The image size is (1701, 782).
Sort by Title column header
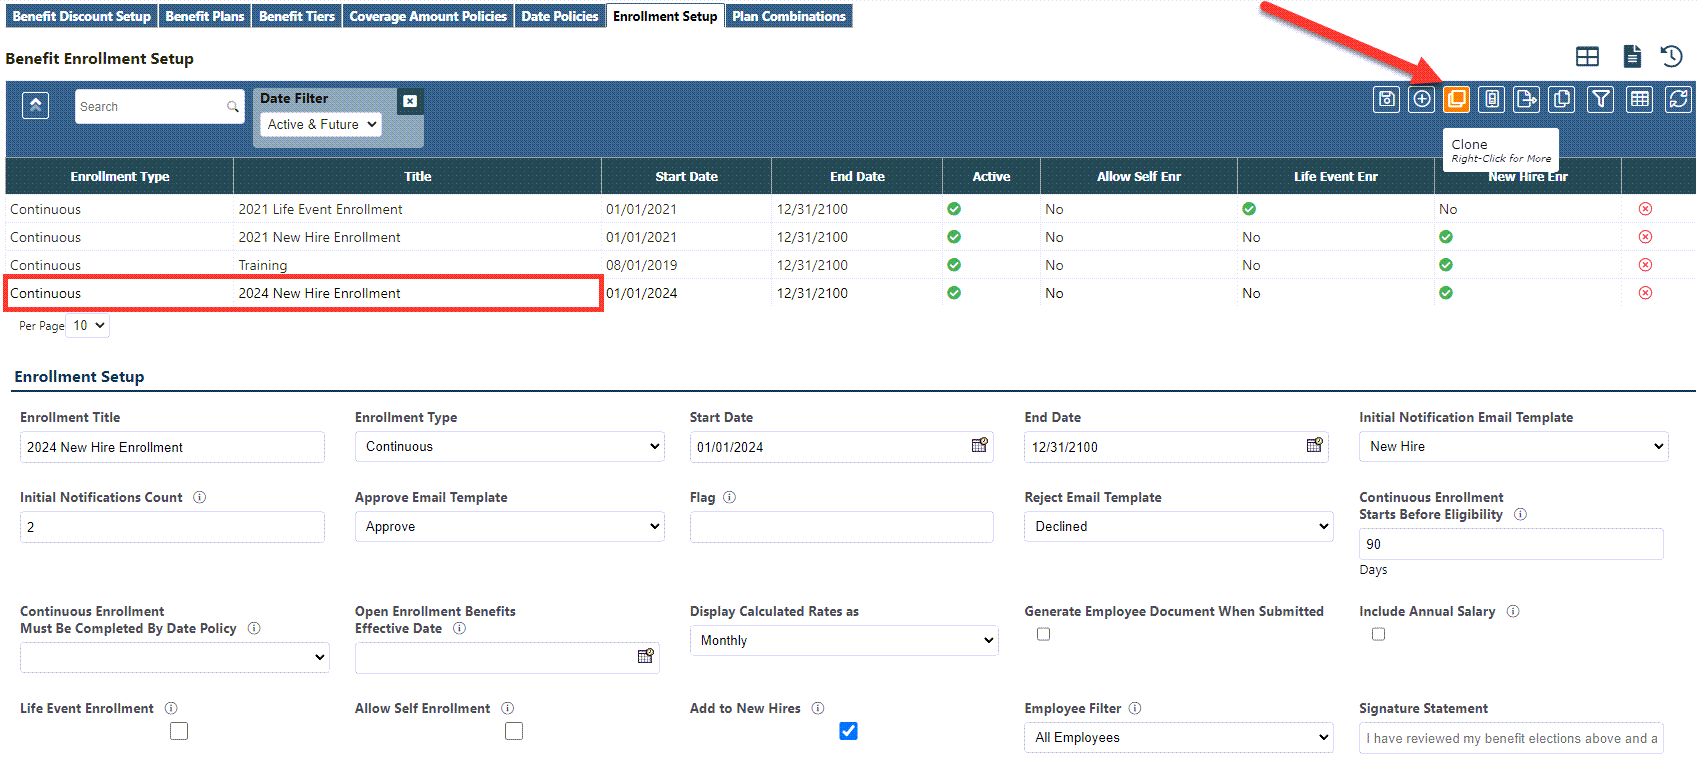(x=418, y=176)
